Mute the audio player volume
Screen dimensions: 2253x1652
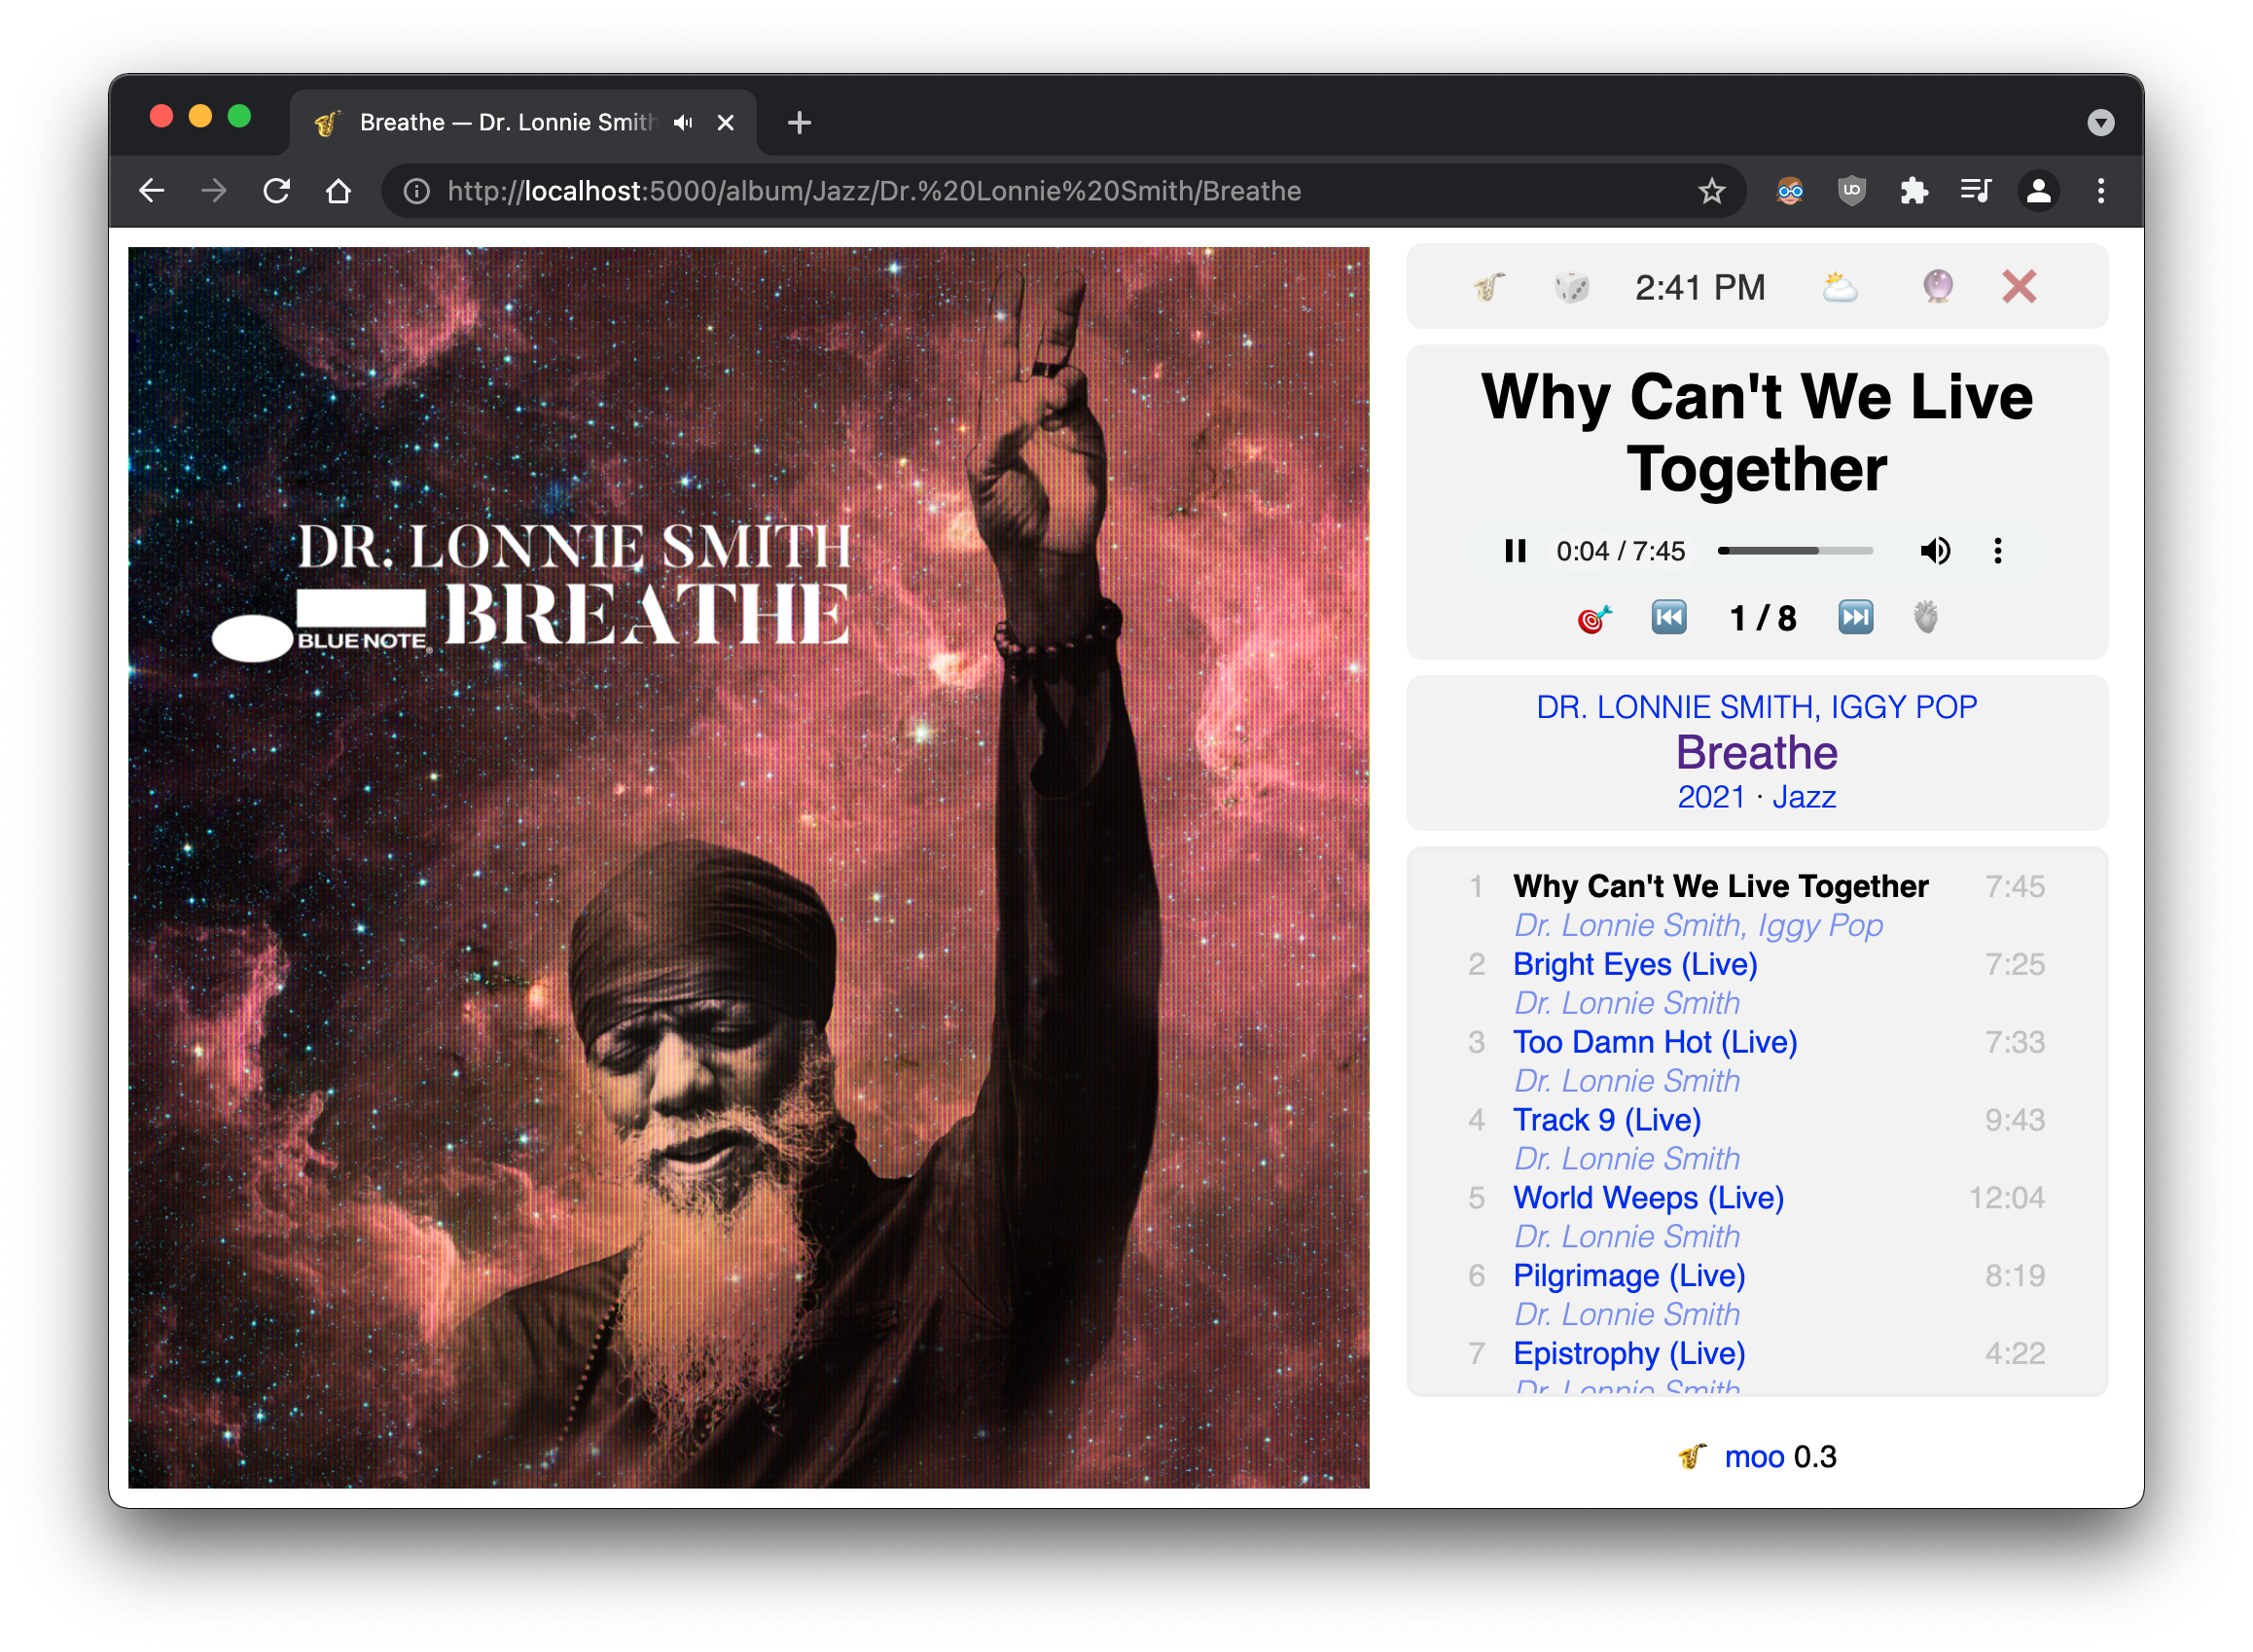(1935, 551)
